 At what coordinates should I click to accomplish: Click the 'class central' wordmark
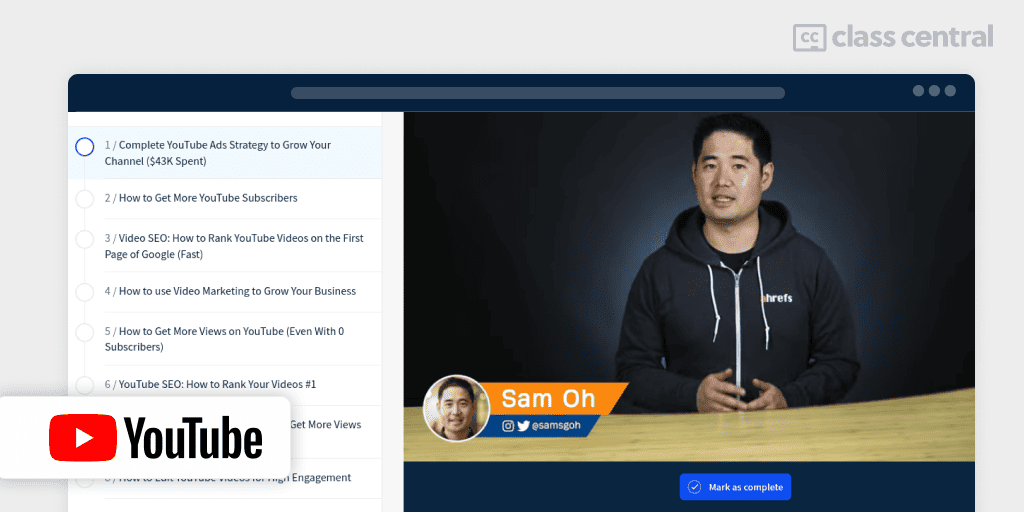913,37
